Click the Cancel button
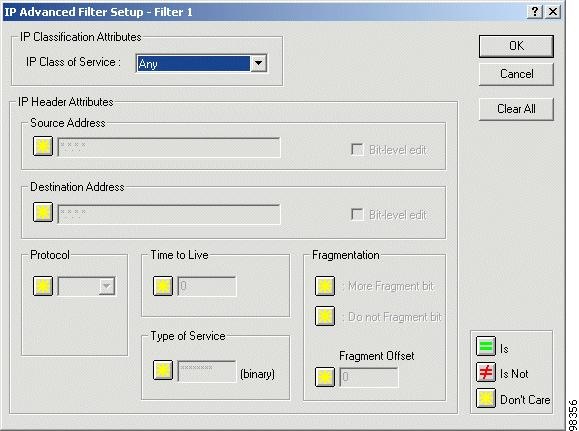Image resolution: width=579 pixels, height=431 pixels. (516, 74)
